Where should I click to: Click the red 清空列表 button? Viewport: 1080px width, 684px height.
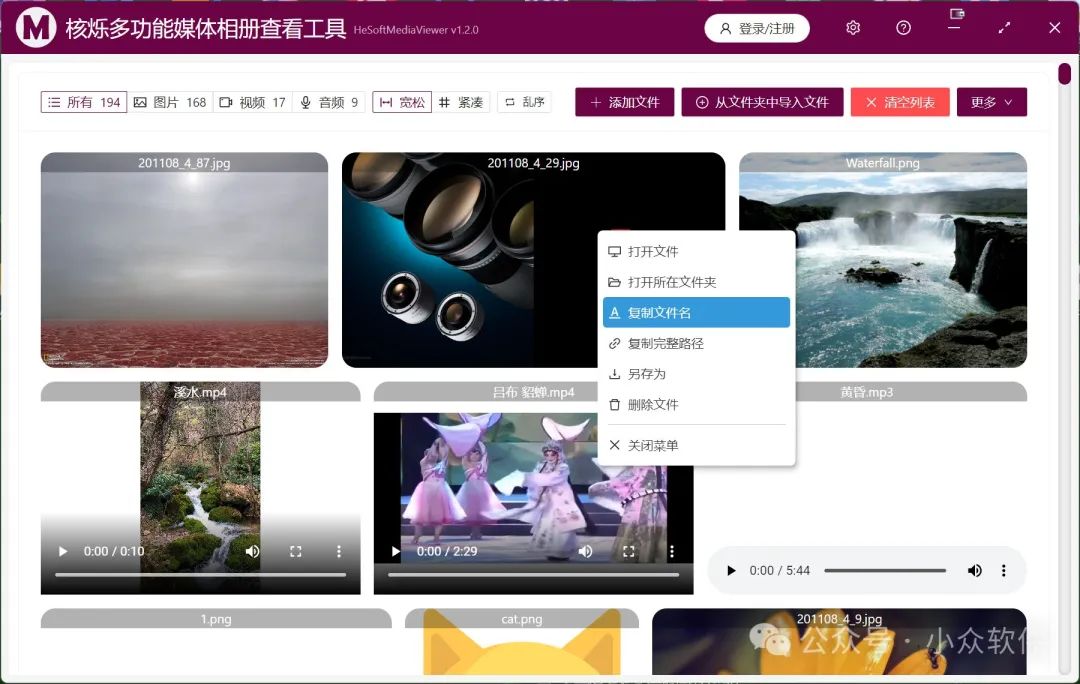coord(900,102)
